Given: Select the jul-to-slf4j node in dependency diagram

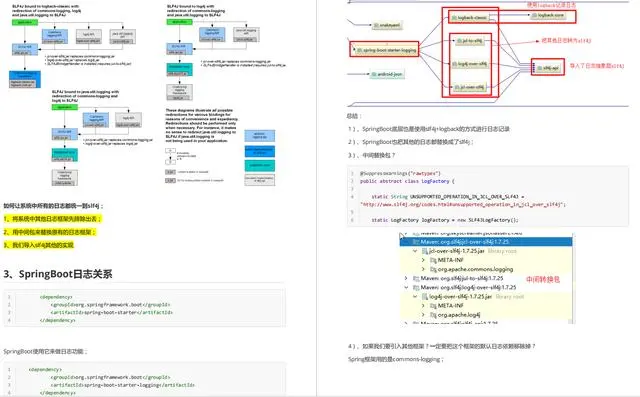Looking at the screenshot, I should (469, 41).
